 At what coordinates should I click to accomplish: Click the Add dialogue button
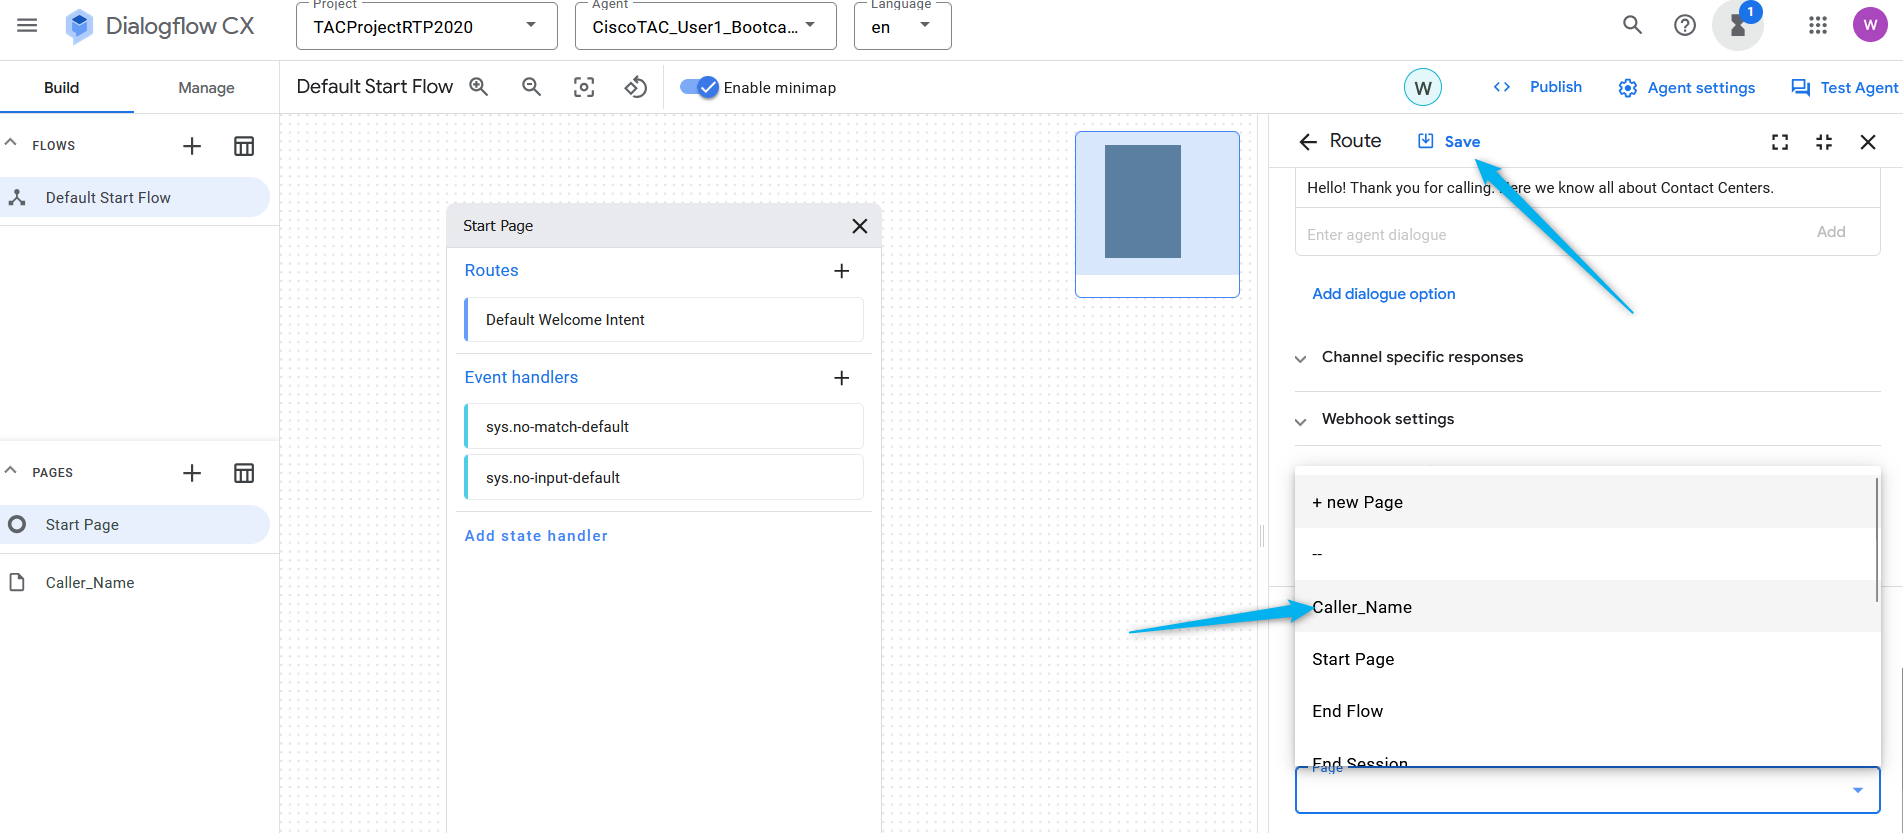click(1831, 232)
